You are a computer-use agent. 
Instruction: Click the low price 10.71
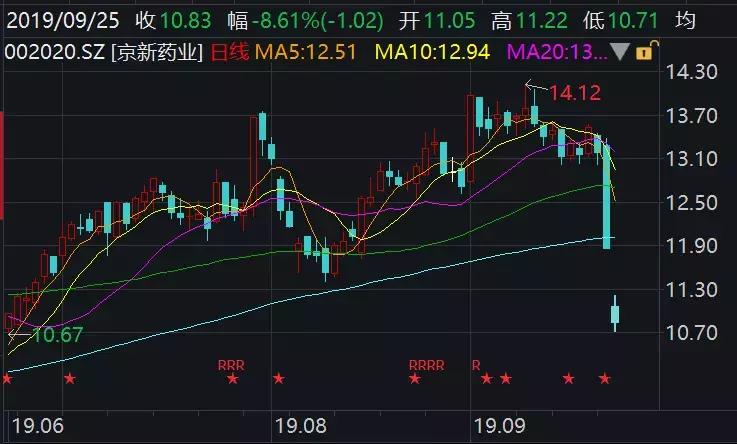pyautogui.click(x=633, y=21)
